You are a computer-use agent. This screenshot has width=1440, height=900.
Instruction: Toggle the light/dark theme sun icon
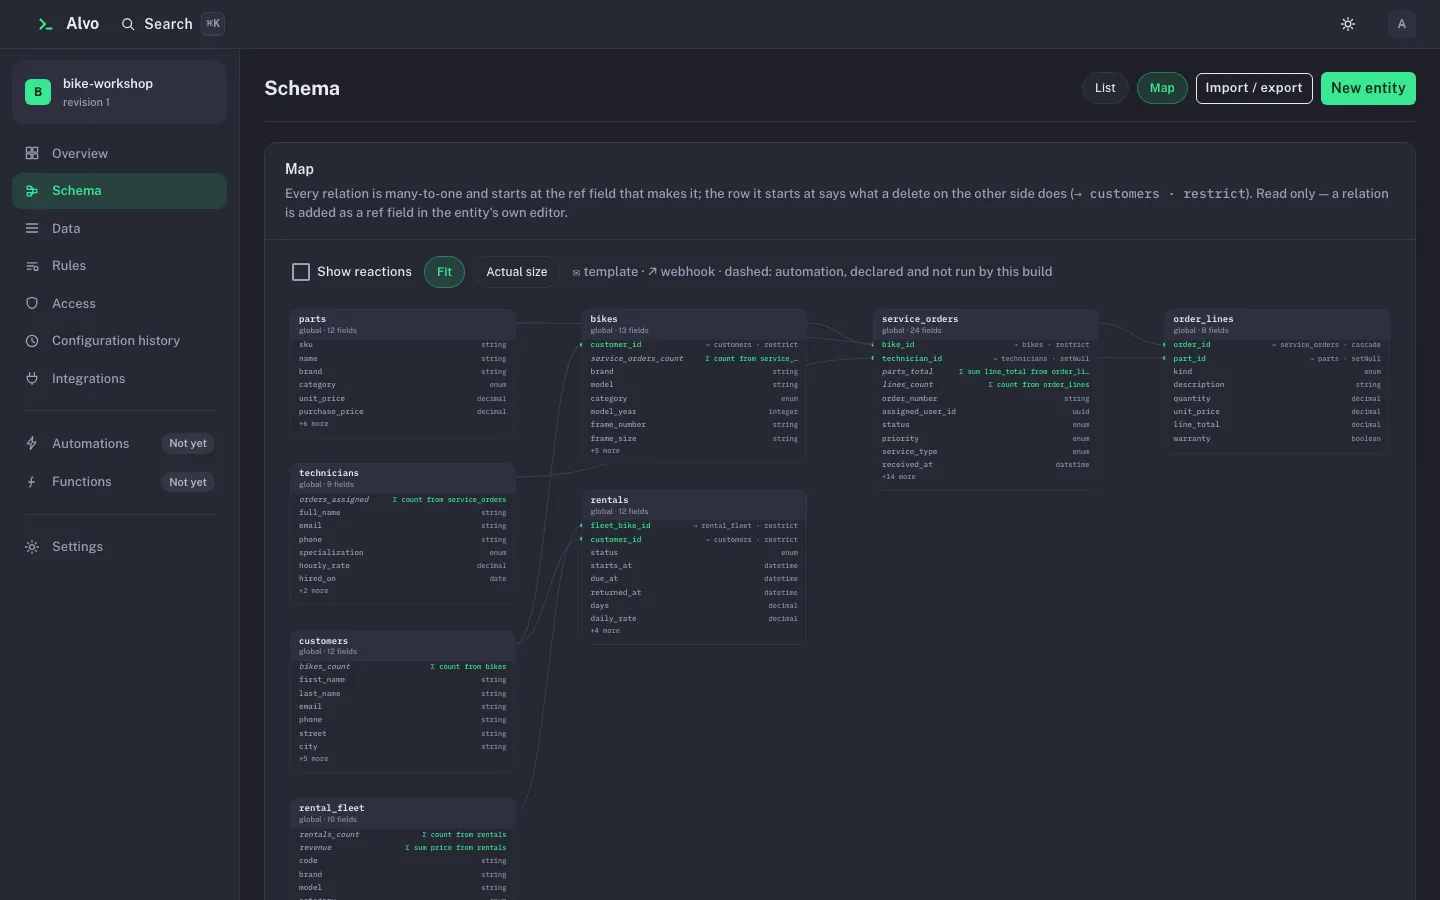point(1348,24)
